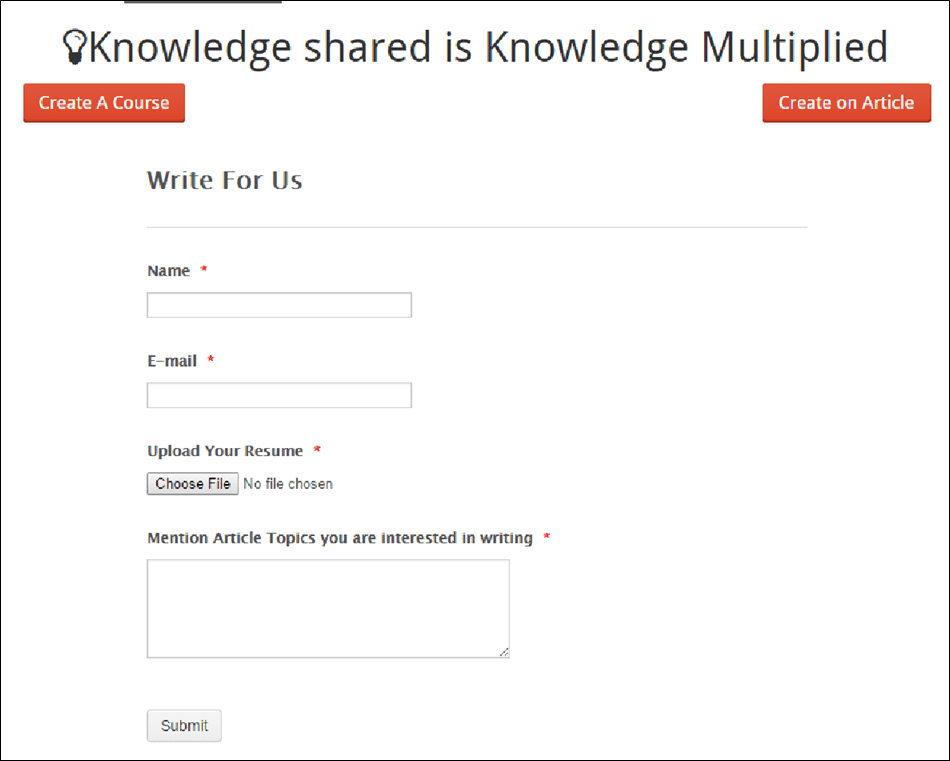Image resolution: width=950 pixels, height=761 pixels.
Task: Click the Name field label
Action: point(168,271)
